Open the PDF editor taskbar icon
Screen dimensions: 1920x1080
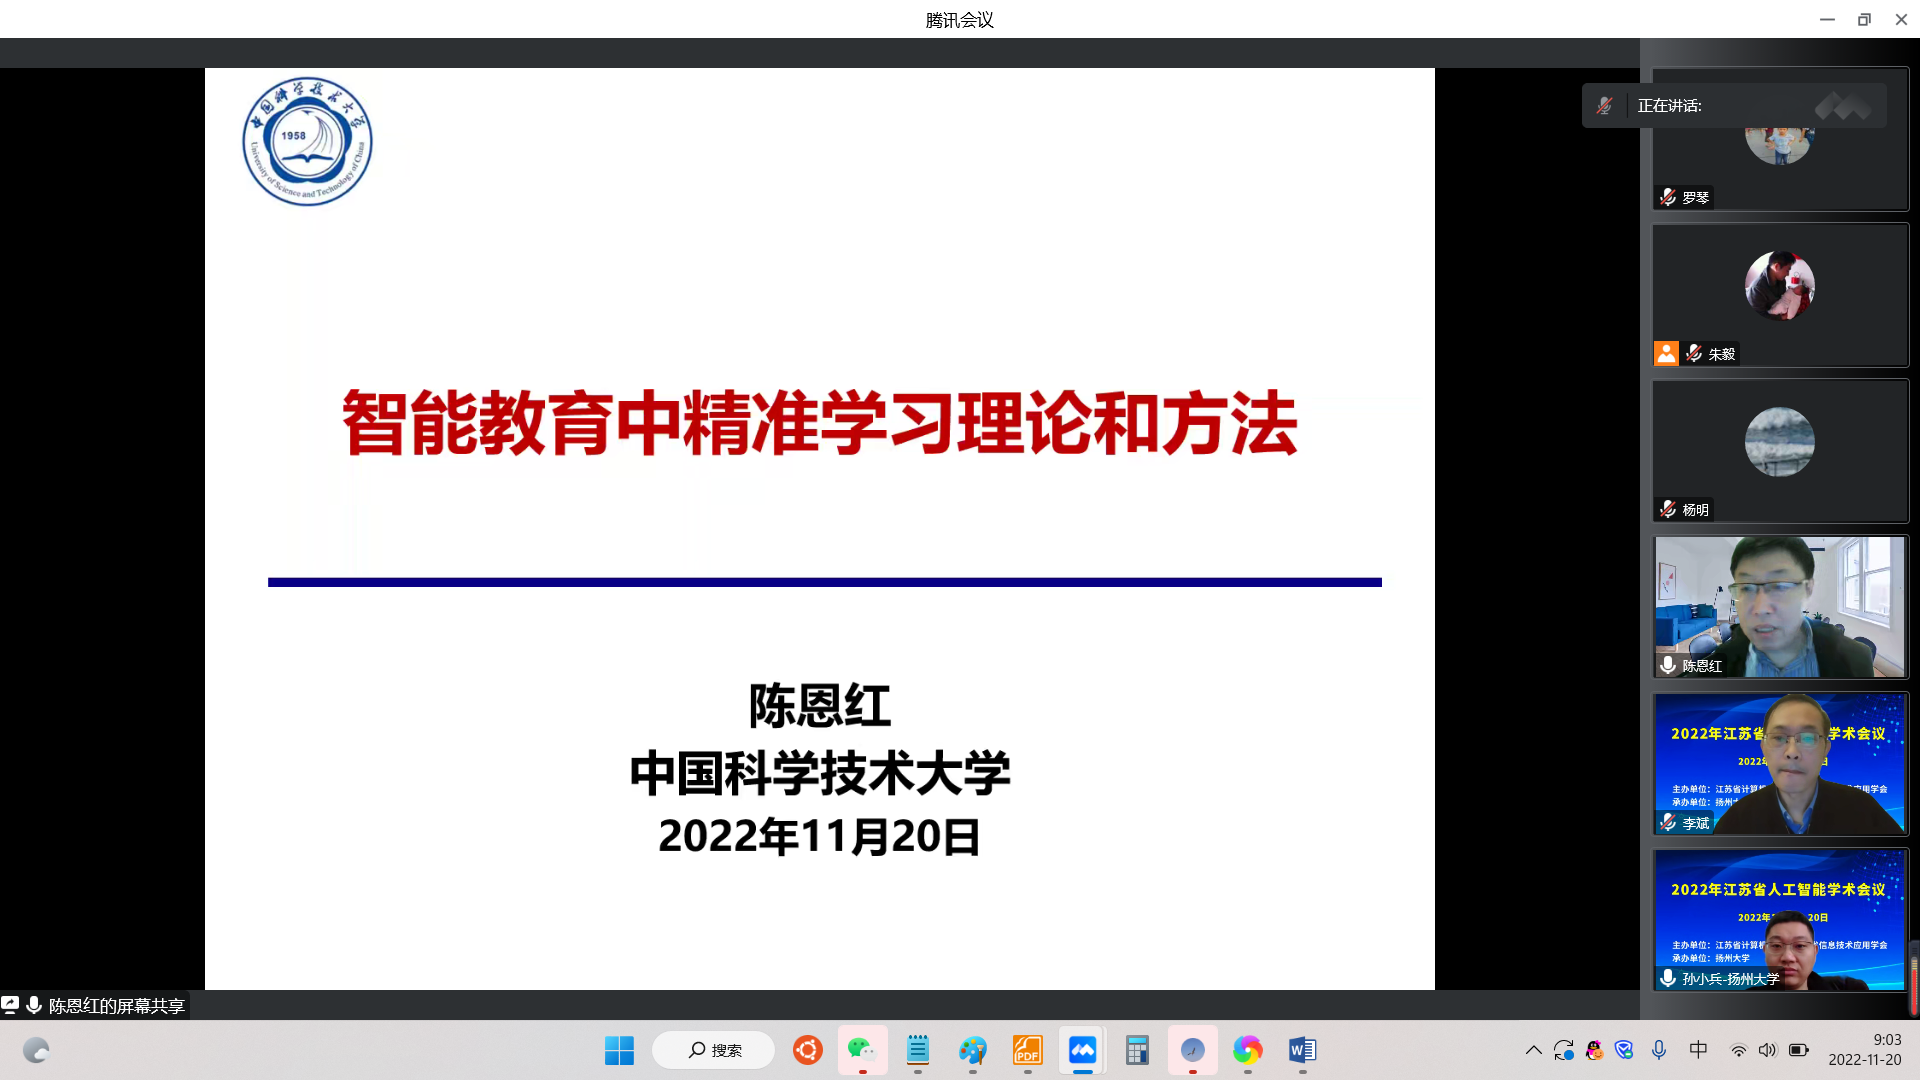click(x=1027, y=1050)
